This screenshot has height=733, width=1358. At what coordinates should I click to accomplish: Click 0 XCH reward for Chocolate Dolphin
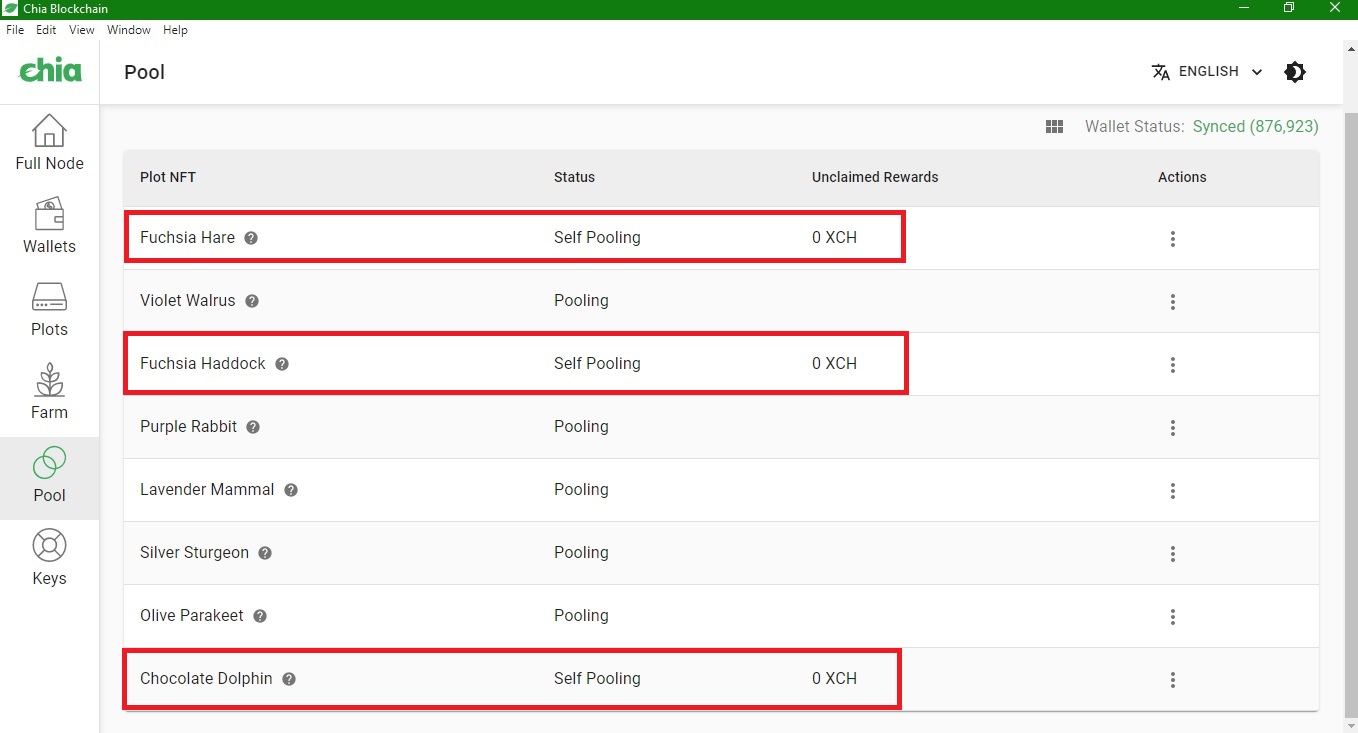tap(834, 679)
